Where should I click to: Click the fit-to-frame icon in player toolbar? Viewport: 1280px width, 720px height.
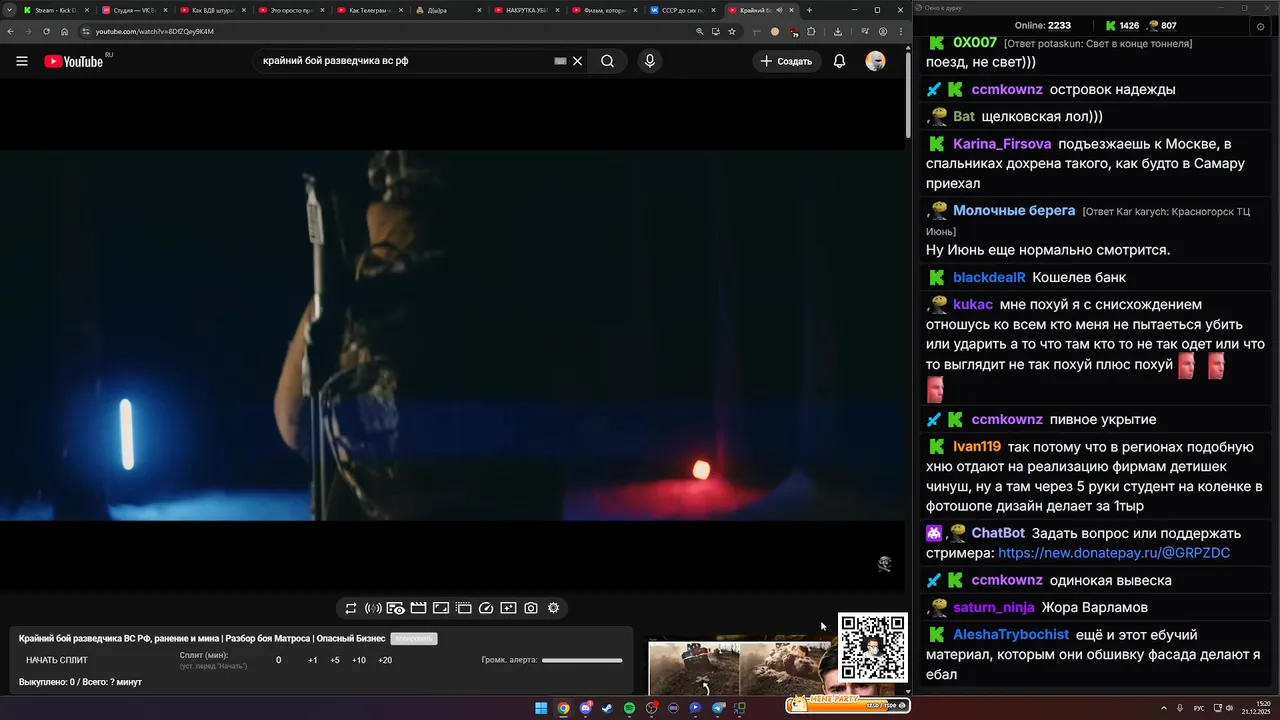441,608
